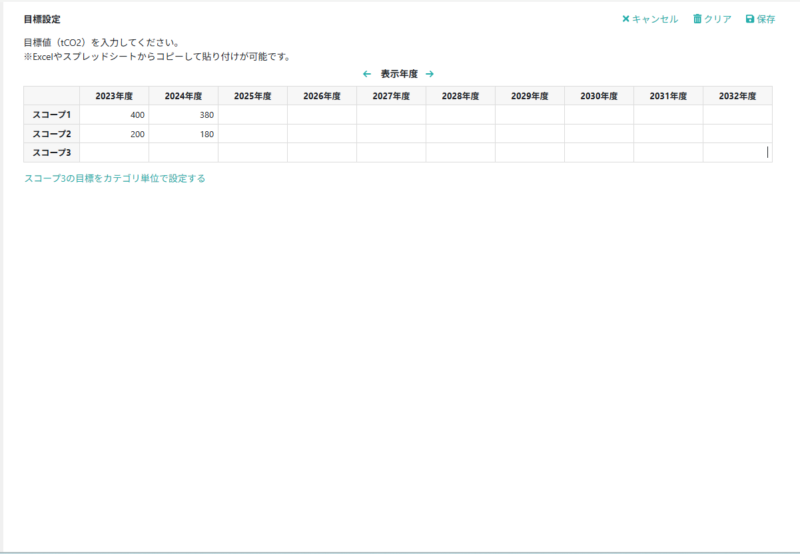This screenshot has width=800, height=554.
Task: Click the 目標設定 heading
Action: [x=42, y=19]
